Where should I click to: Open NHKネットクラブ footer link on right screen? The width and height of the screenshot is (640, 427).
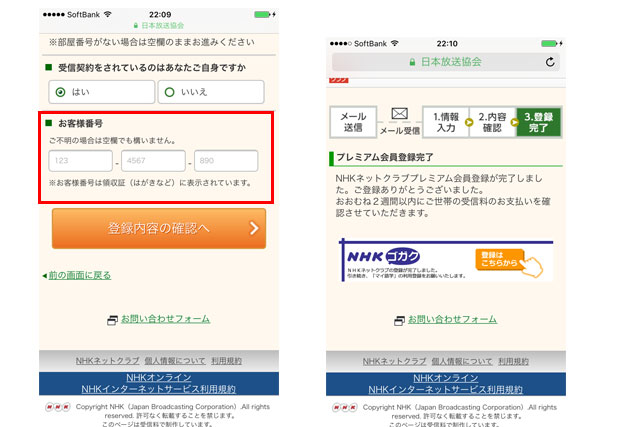(394, 361)
